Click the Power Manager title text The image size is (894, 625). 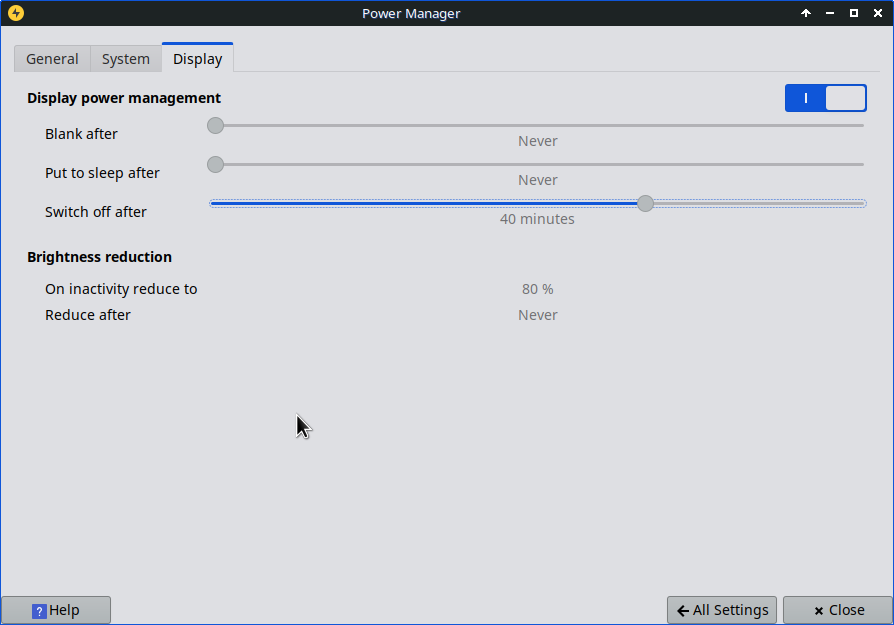click(411, 13)
